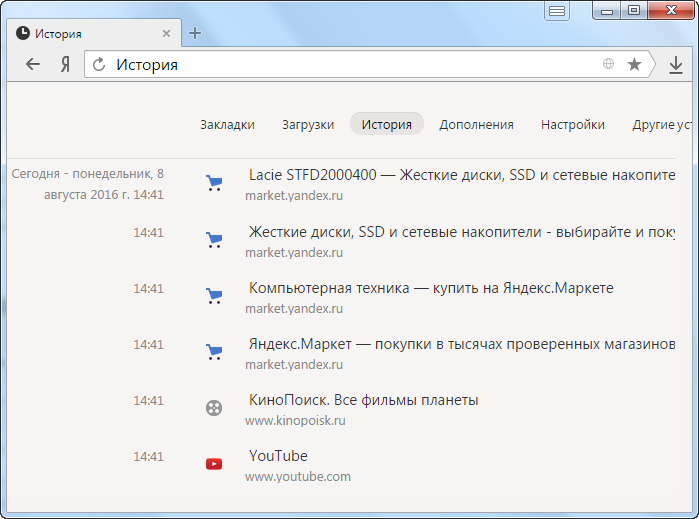Image resolution: width=699 pixels, height=519 pixels.
Task: Open КиноПоиск. Все фильмы планеты link
Action: [363, 400]
